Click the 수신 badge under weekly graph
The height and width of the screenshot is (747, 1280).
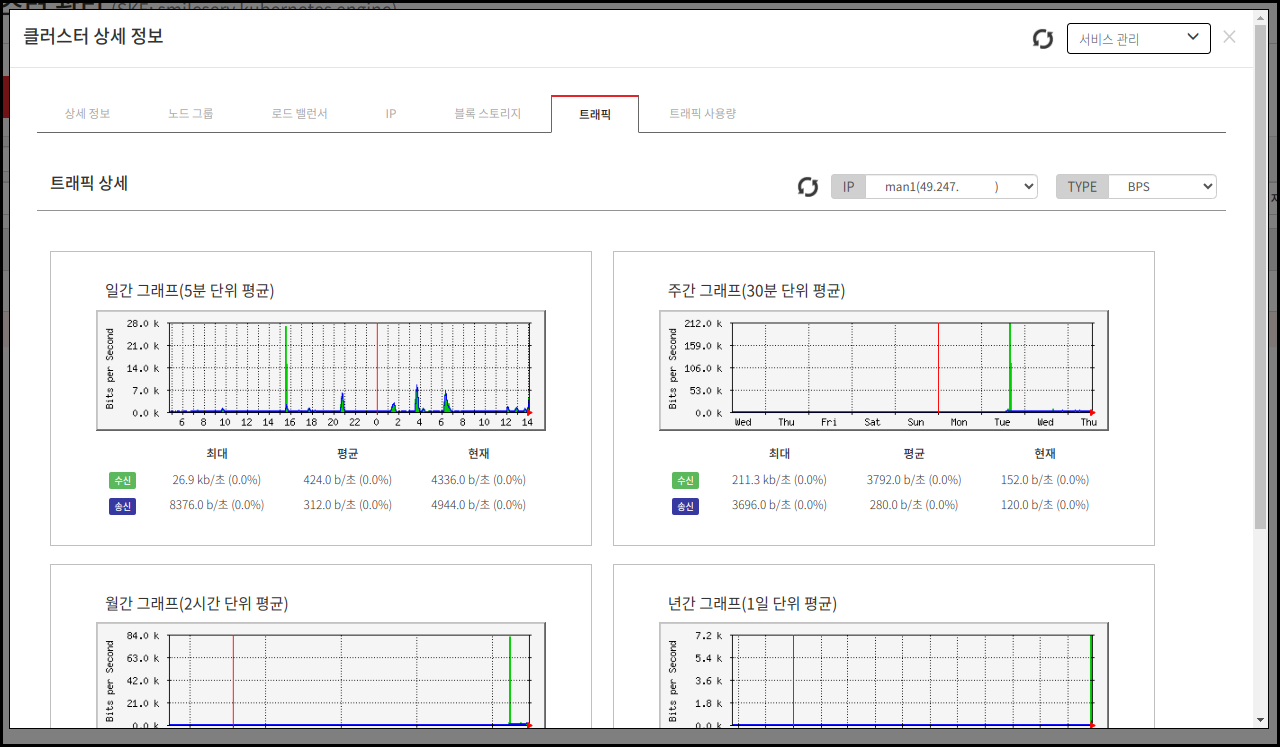pyautogui.click(x=686, y=480)
